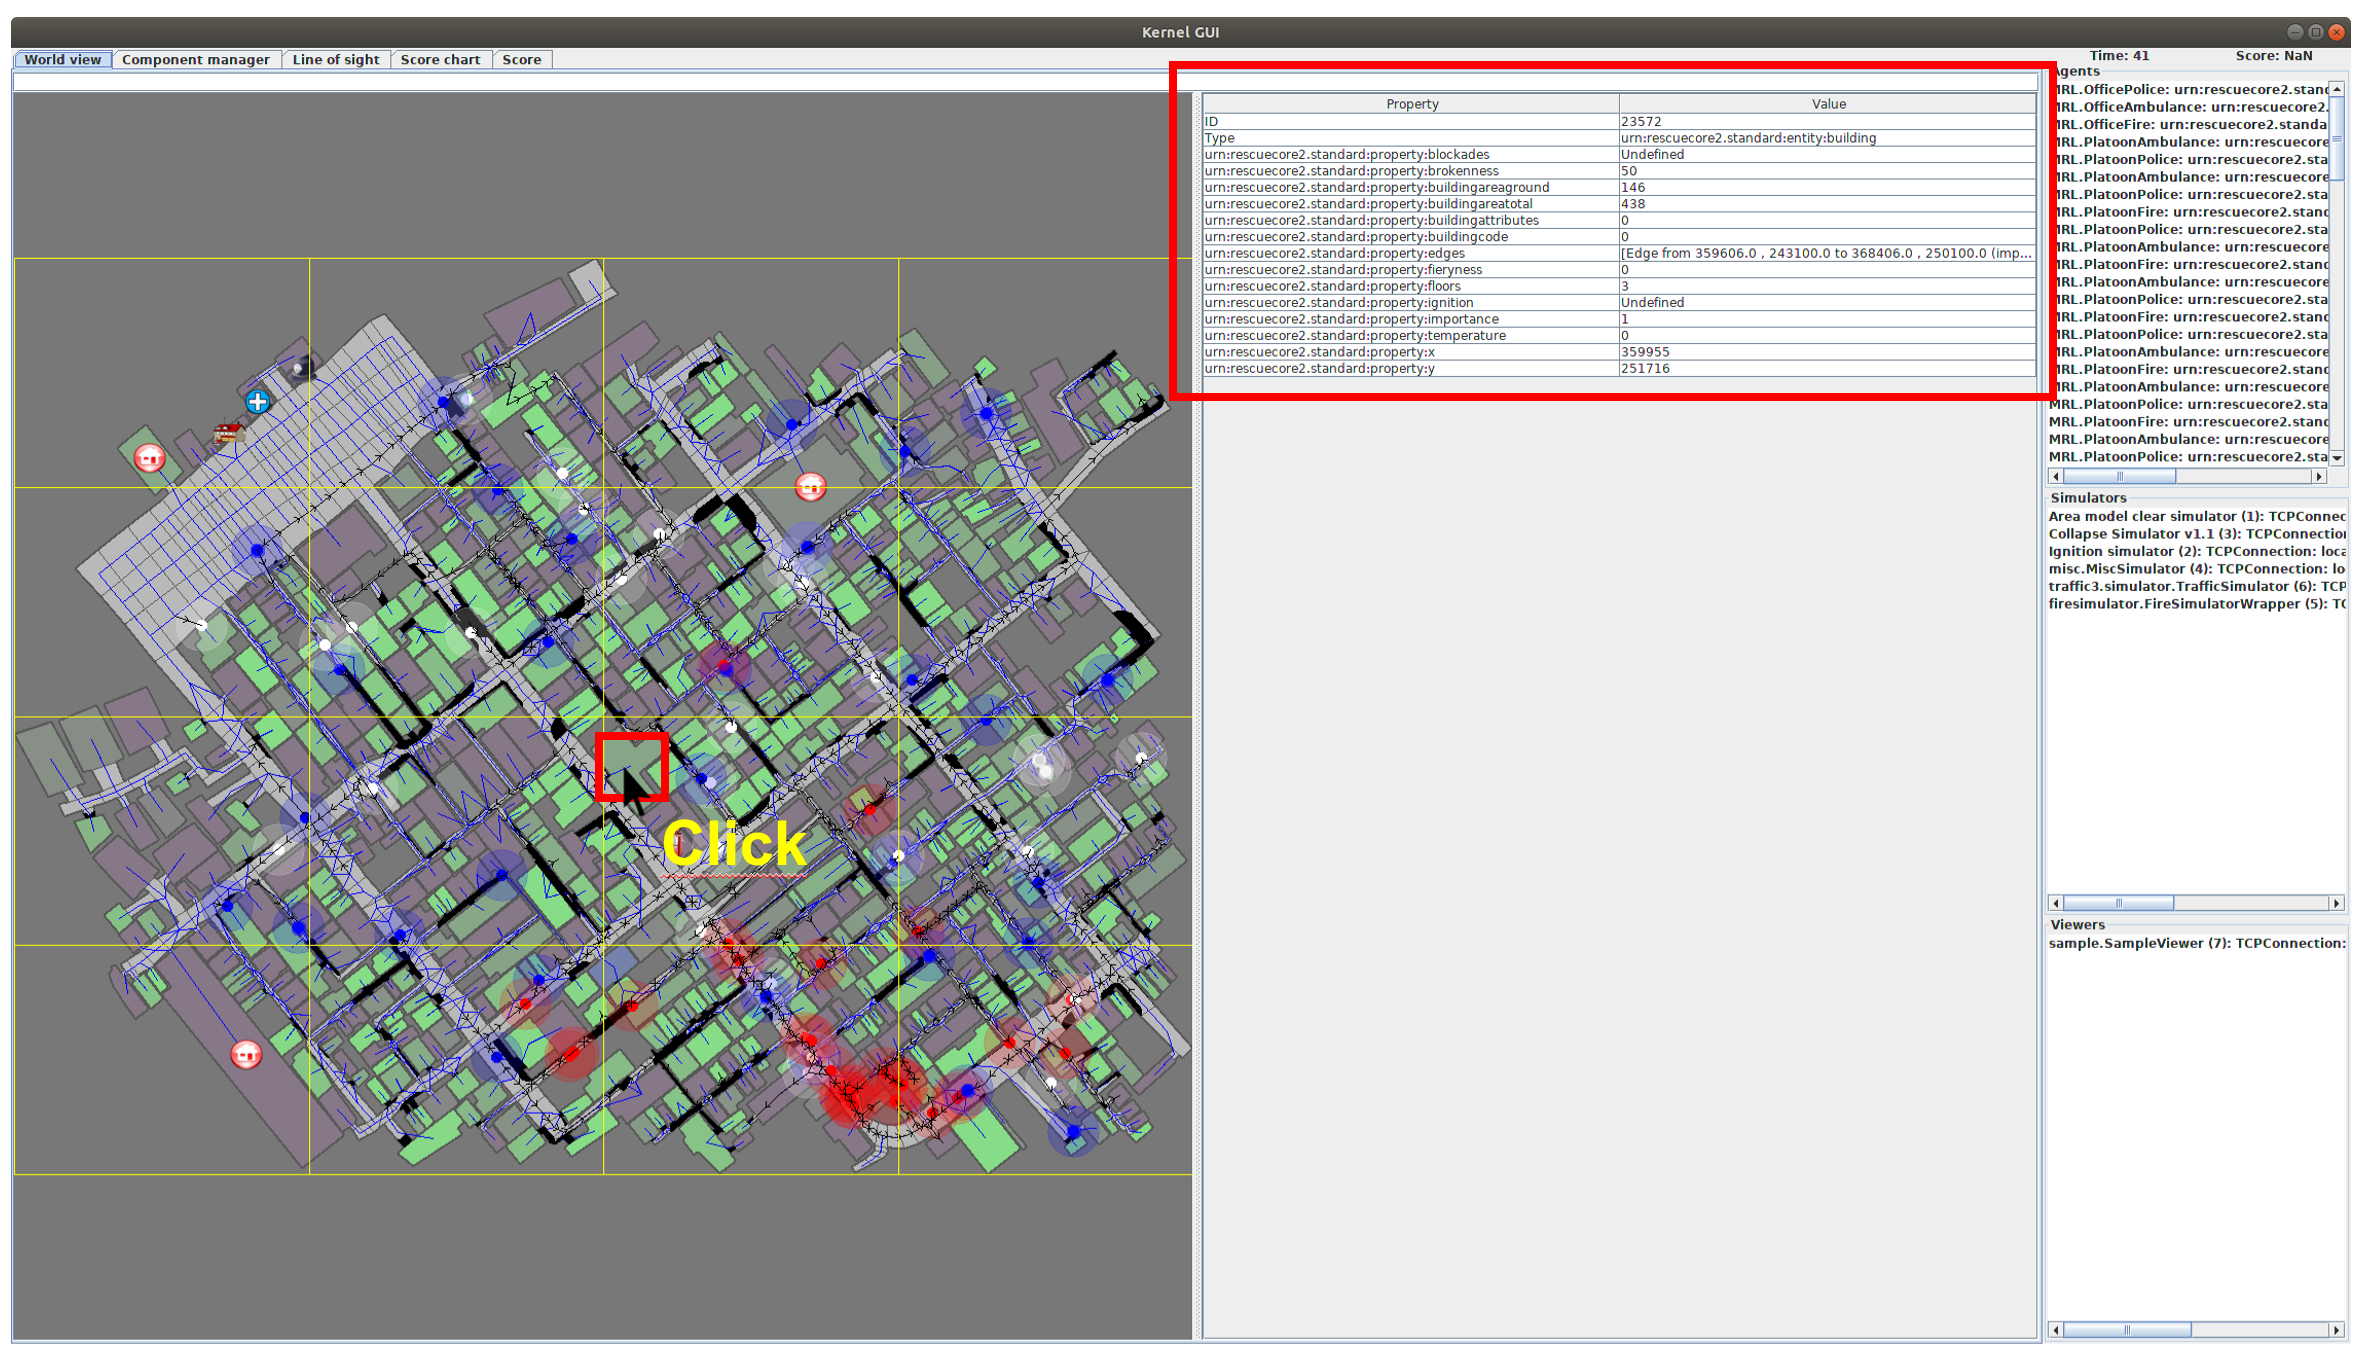Click the Viewers list scroll-right arrow

(2337, 1330)
